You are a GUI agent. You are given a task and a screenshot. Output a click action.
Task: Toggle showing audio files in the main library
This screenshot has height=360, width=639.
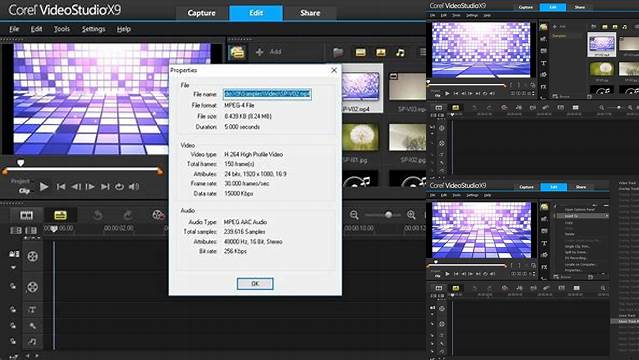400,52
